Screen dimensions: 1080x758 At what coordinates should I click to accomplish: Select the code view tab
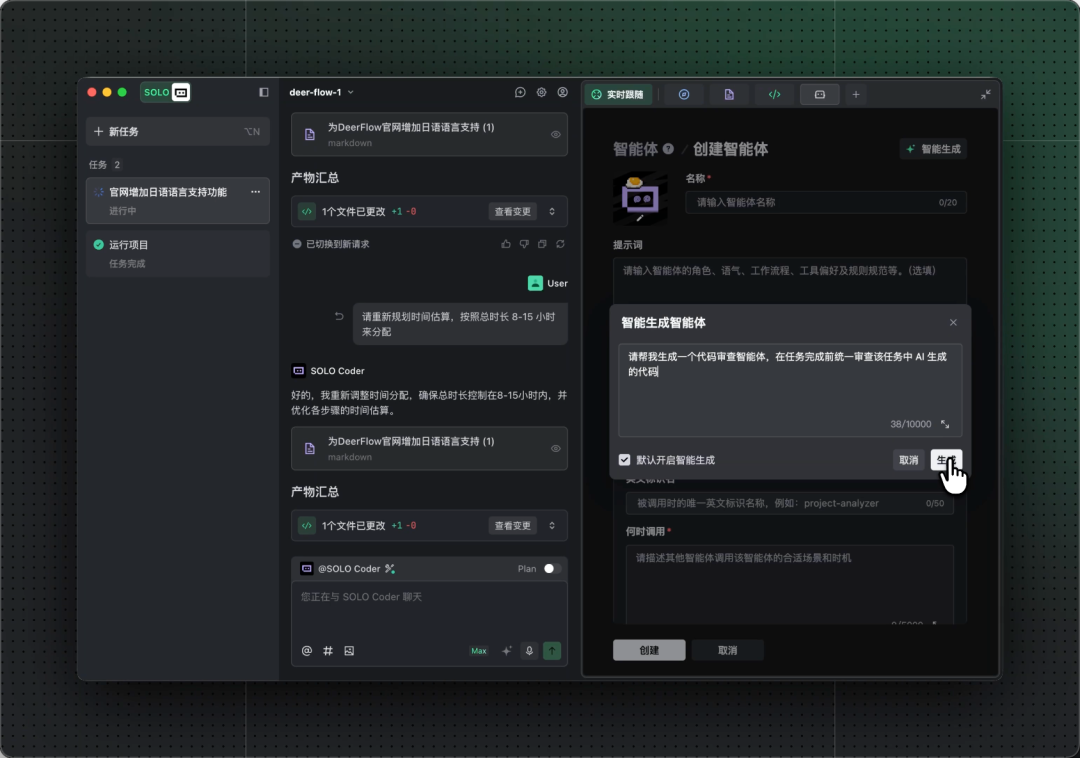coord(774,94)
